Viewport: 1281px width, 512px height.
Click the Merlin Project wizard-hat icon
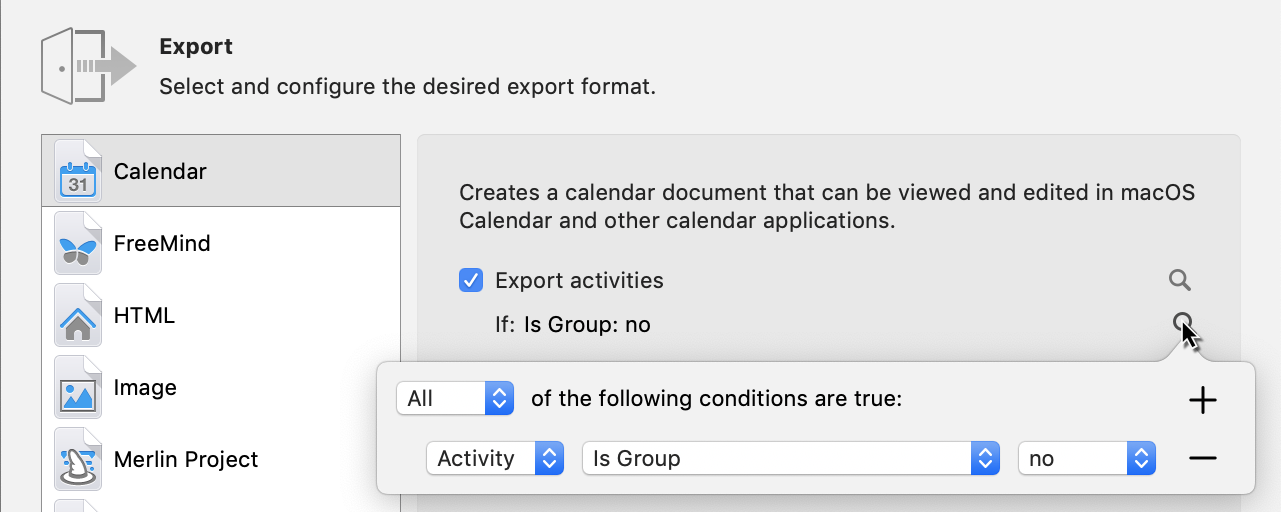[x=77, y=460]
